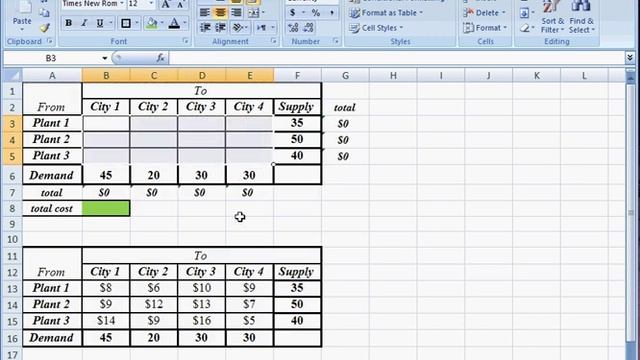Apply the Fill Color bucket

click(152, 23)
